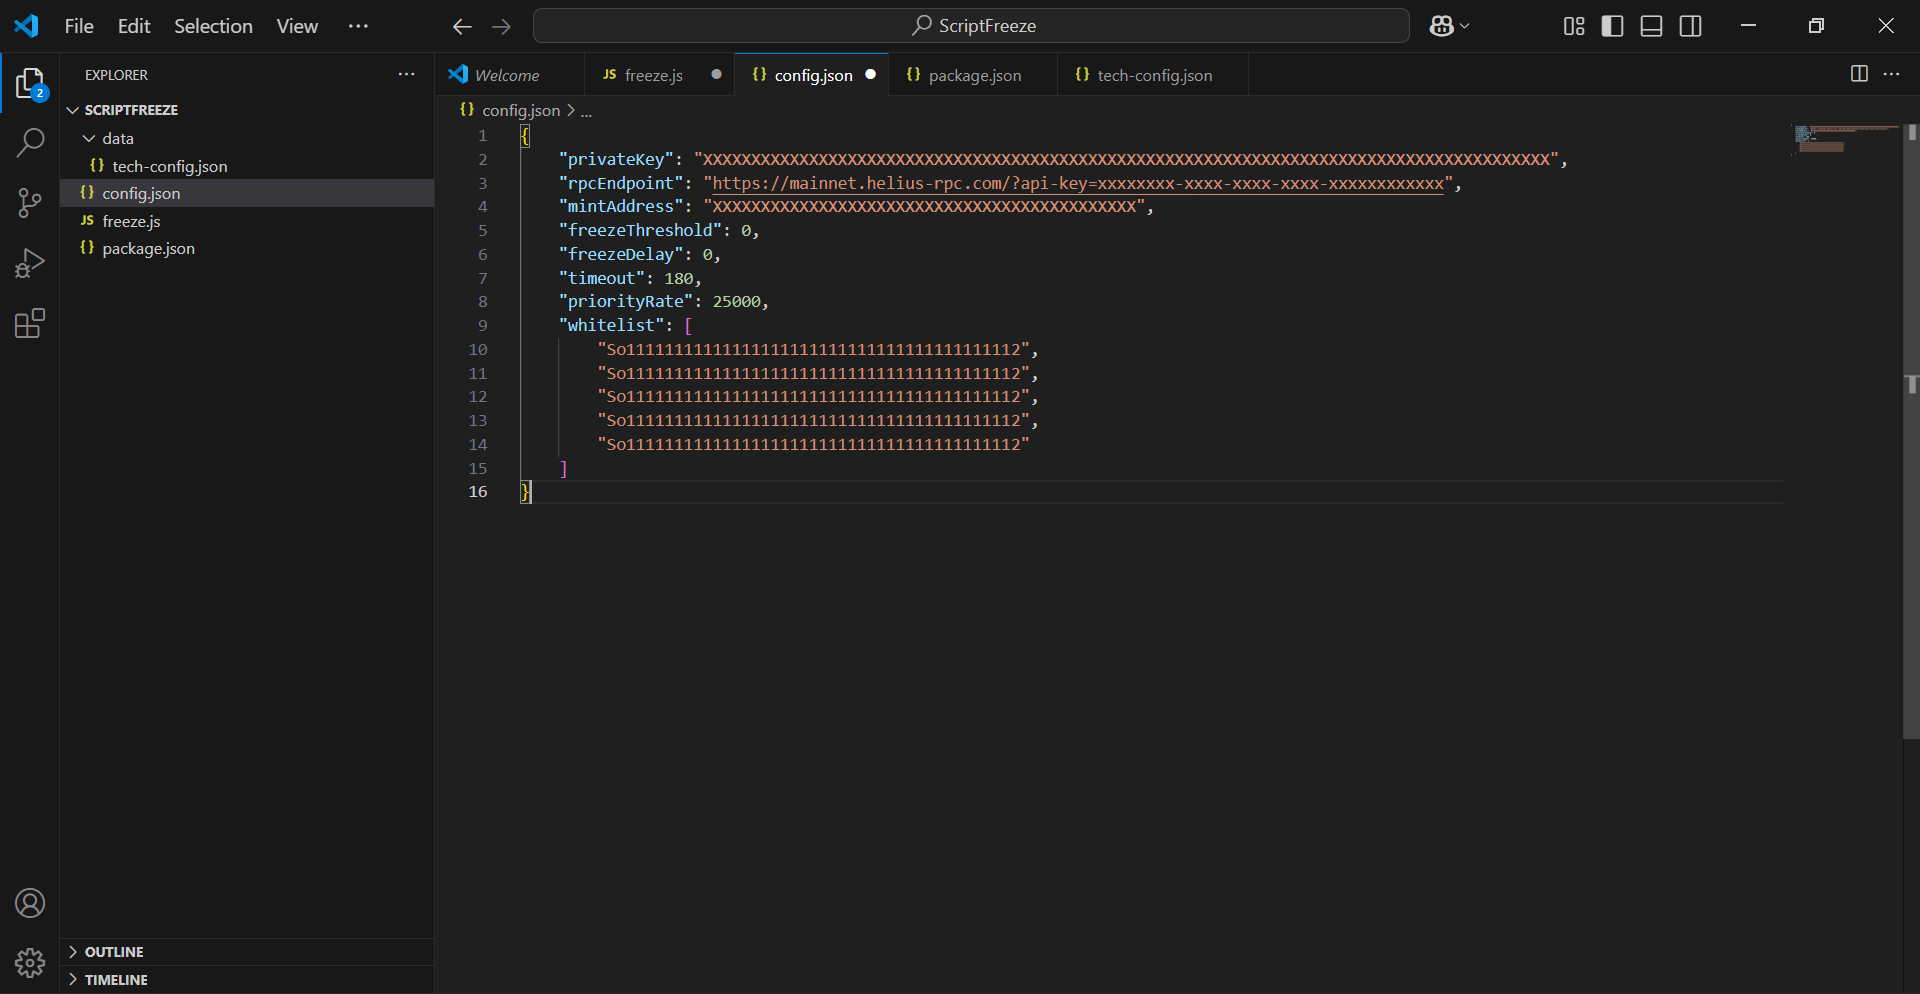Close the unsaved freeze.js tab dot
Screen dimensions: 1920x994
pos(716,74)
